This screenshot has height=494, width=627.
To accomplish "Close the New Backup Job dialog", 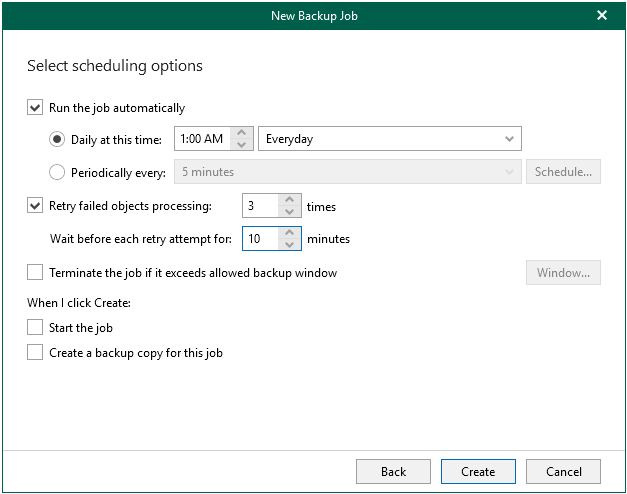I will pos(602,15).
